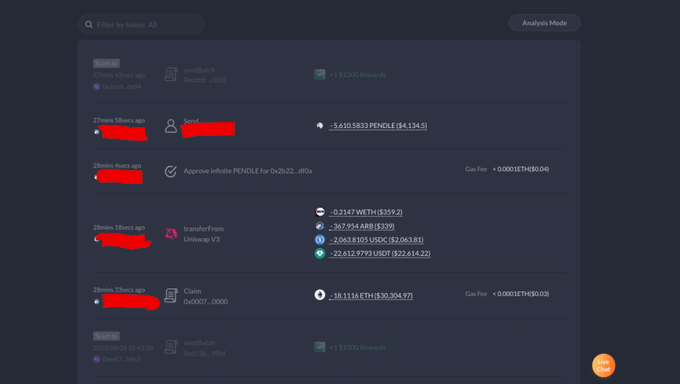Click the person icon on the Send row
Screen dimensions: 680x384
pyautogui.click(x=171, y=126)
